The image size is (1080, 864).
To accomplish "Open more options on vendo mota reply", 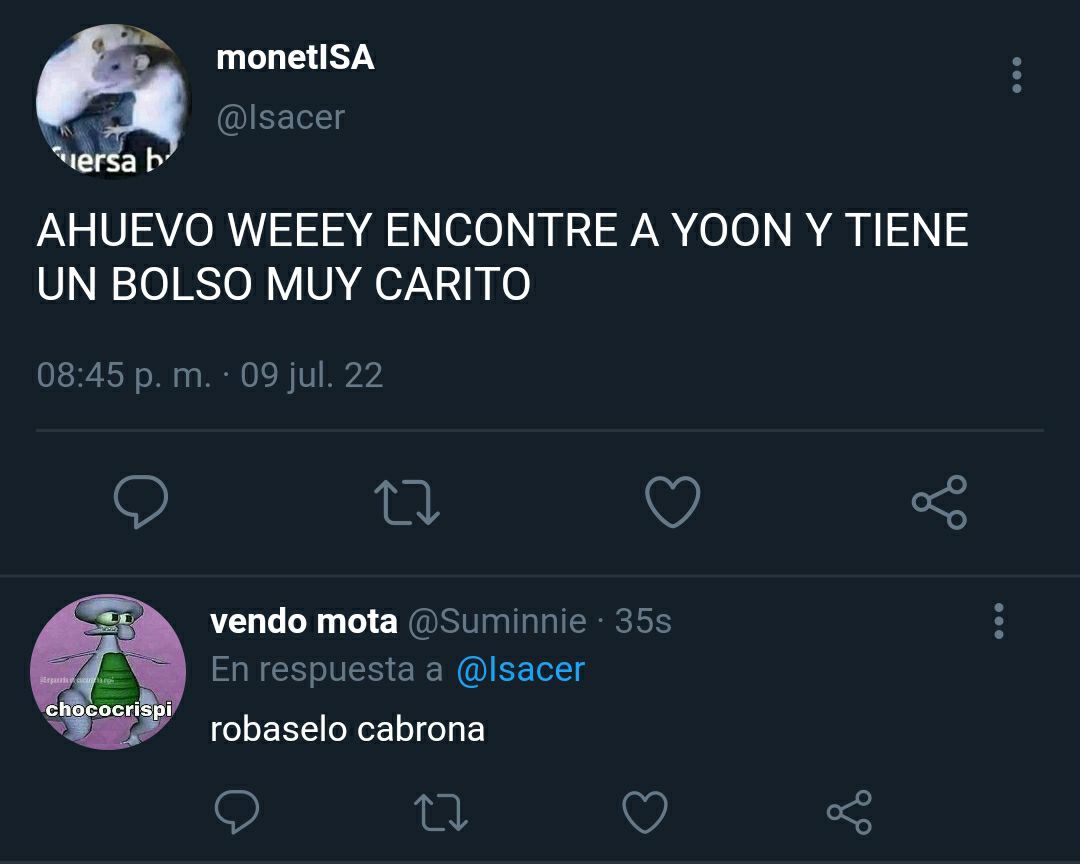I will pyautogui.click(x=999, y=621).
